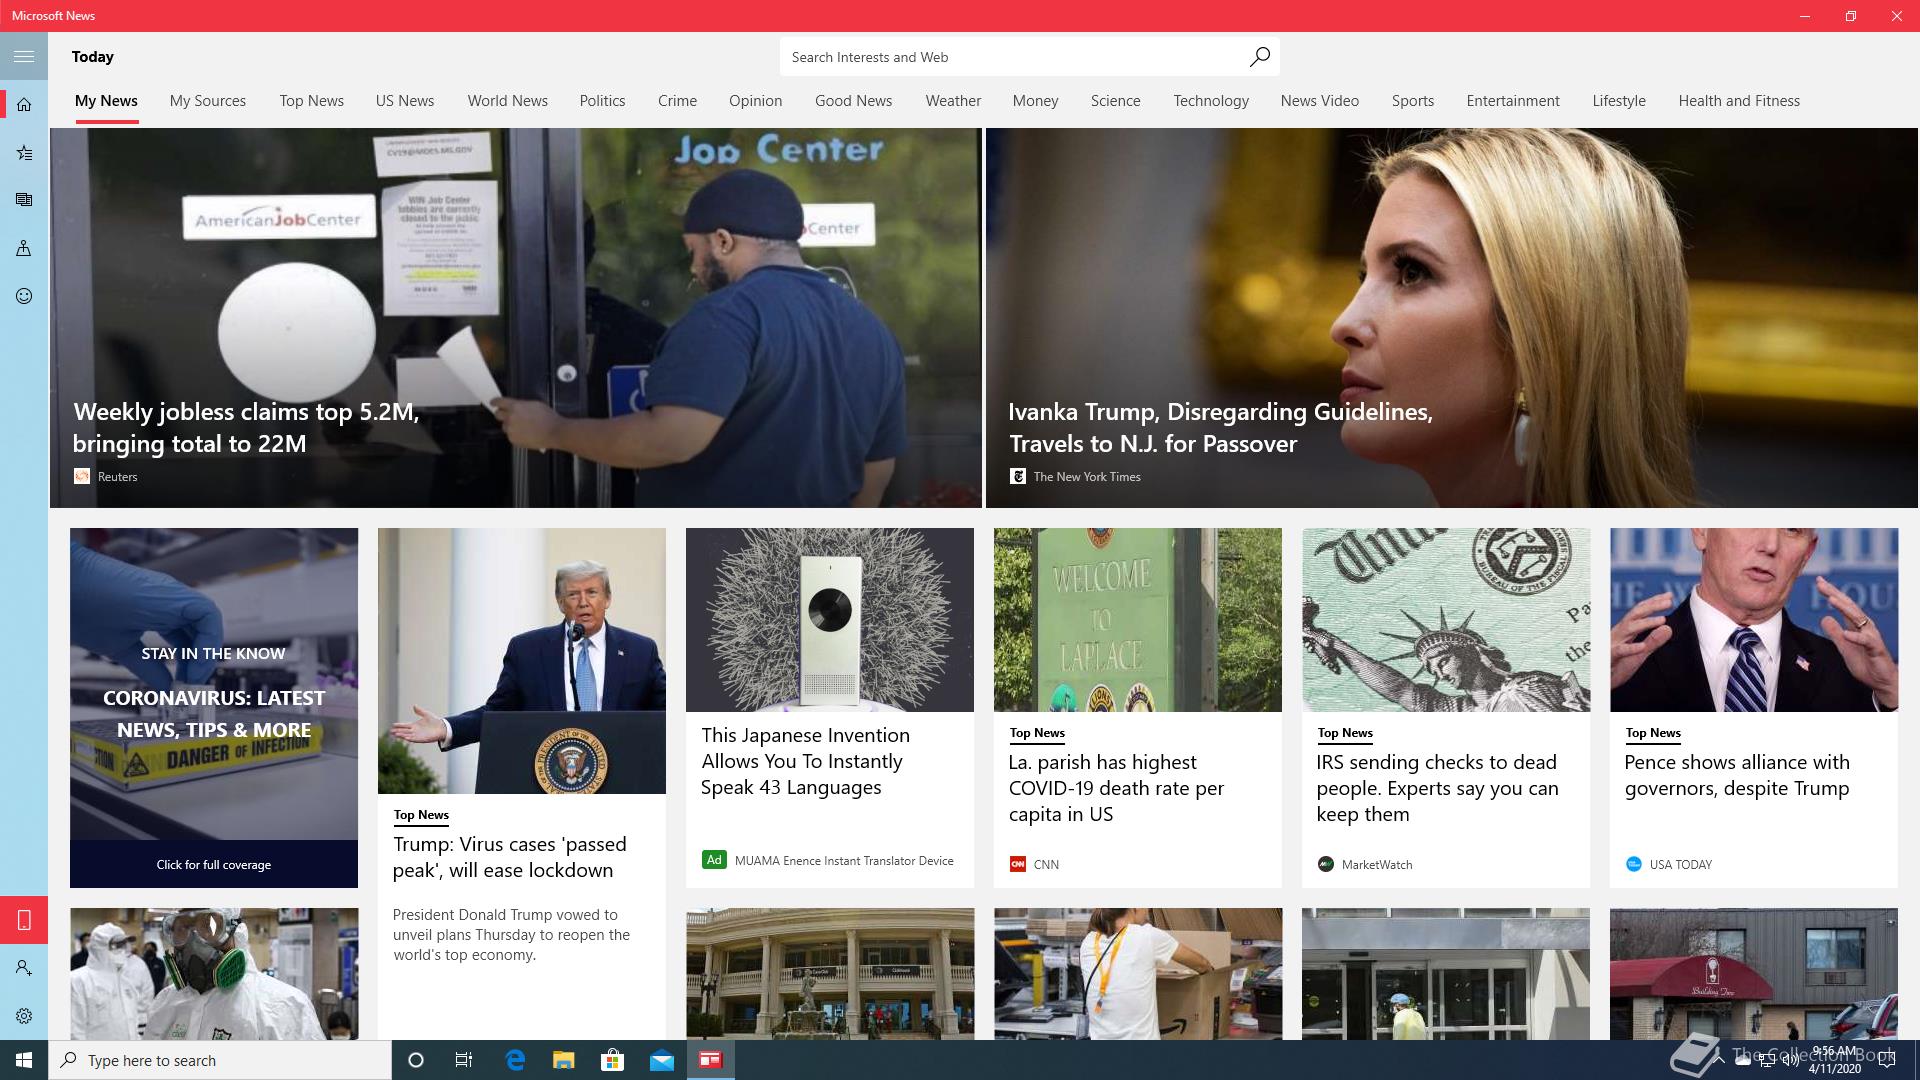
Task: Open the Local news icon in sidebar
Action: point(24,248)
